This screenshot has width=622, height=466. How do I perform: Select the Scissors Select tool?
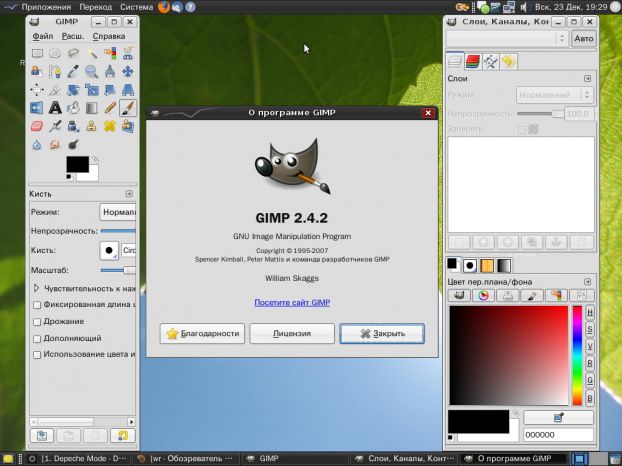point(128,53)
